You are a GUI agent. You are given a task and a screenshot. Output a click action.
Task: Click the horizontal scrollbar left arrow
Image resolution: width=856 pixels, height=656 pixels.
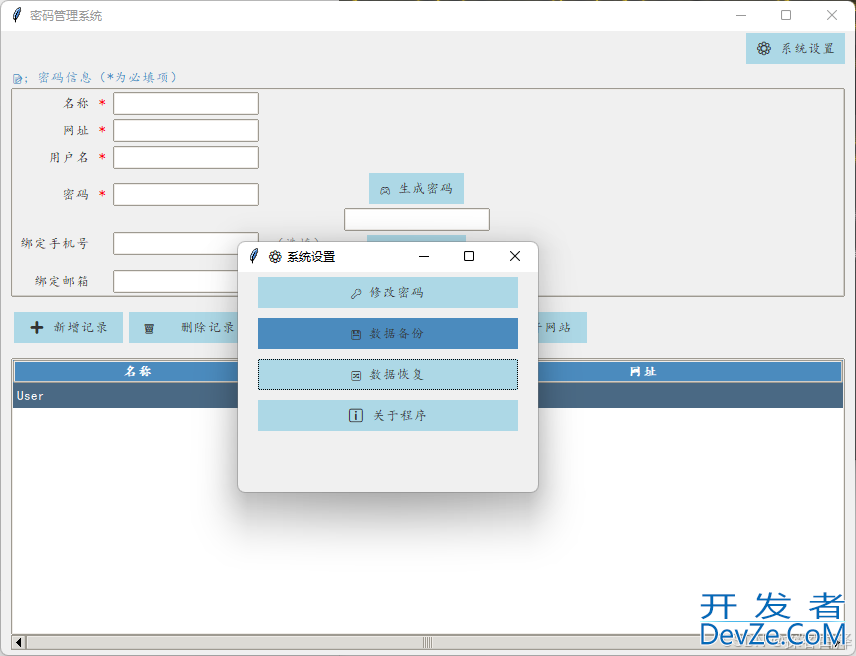[19, 642]
